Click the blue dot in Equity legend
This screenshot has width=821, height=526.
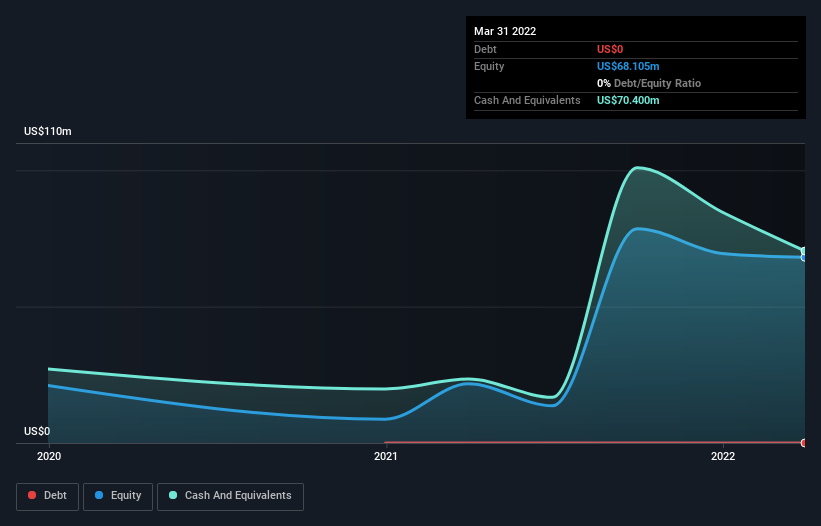pyautogui.click(x=99, y=495)
